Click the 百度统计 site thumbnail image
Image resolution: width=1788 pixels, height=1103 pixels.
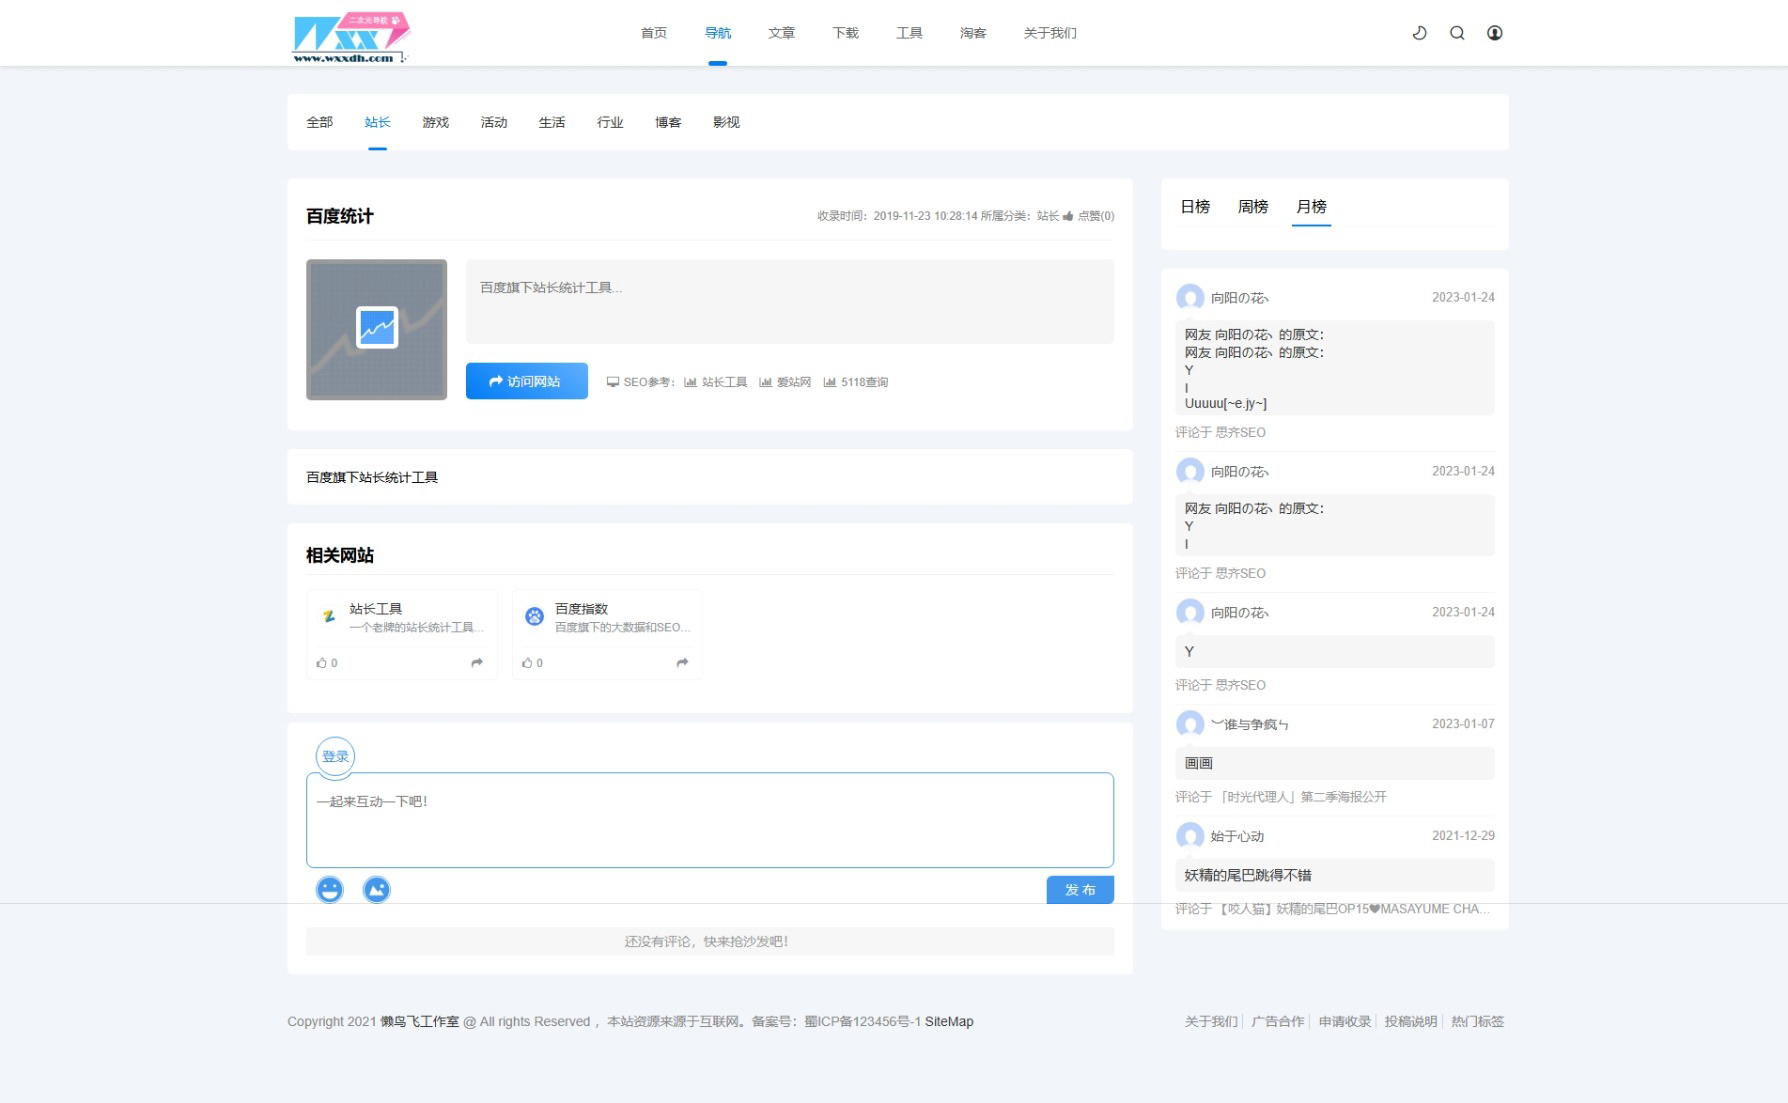pos(376,329)
